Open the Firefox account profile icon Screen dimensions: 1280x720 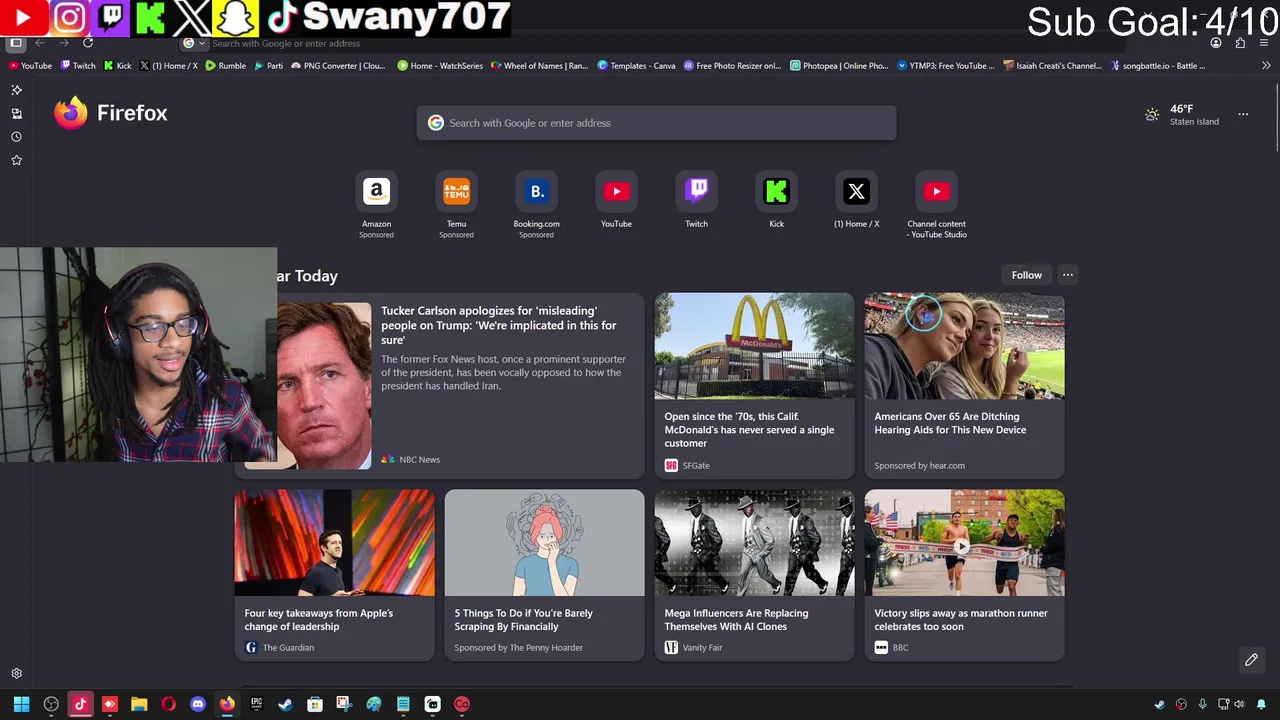tap(1216, 43)
